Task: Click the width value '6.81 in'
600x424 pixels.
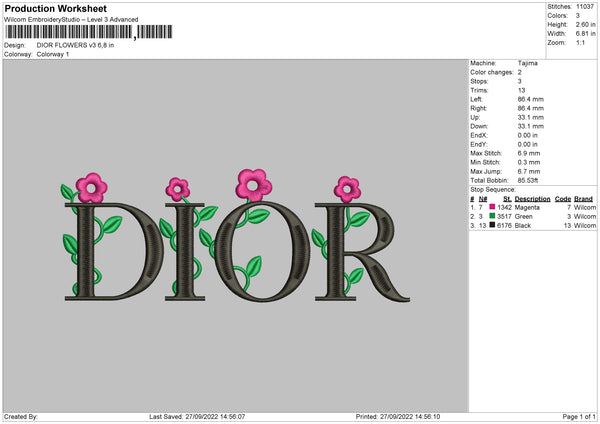Action: (586, 34)
